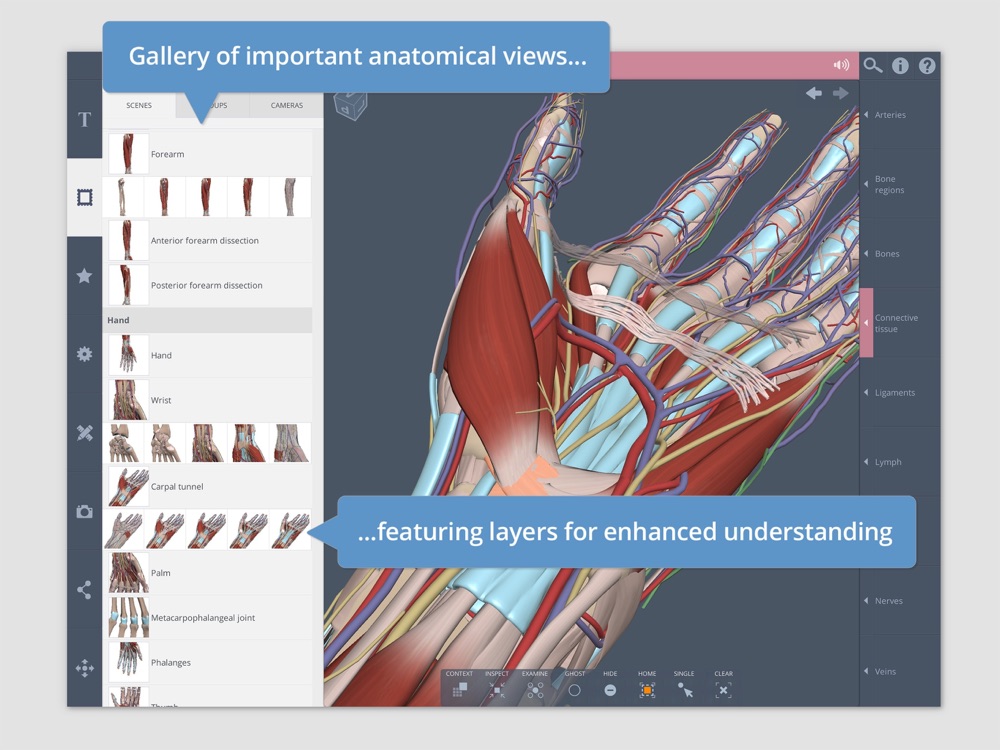Click the Examine tool in bottom toolbar
Image resolution: width=1000 pixels, height=750 pixels.
[535, 685]
